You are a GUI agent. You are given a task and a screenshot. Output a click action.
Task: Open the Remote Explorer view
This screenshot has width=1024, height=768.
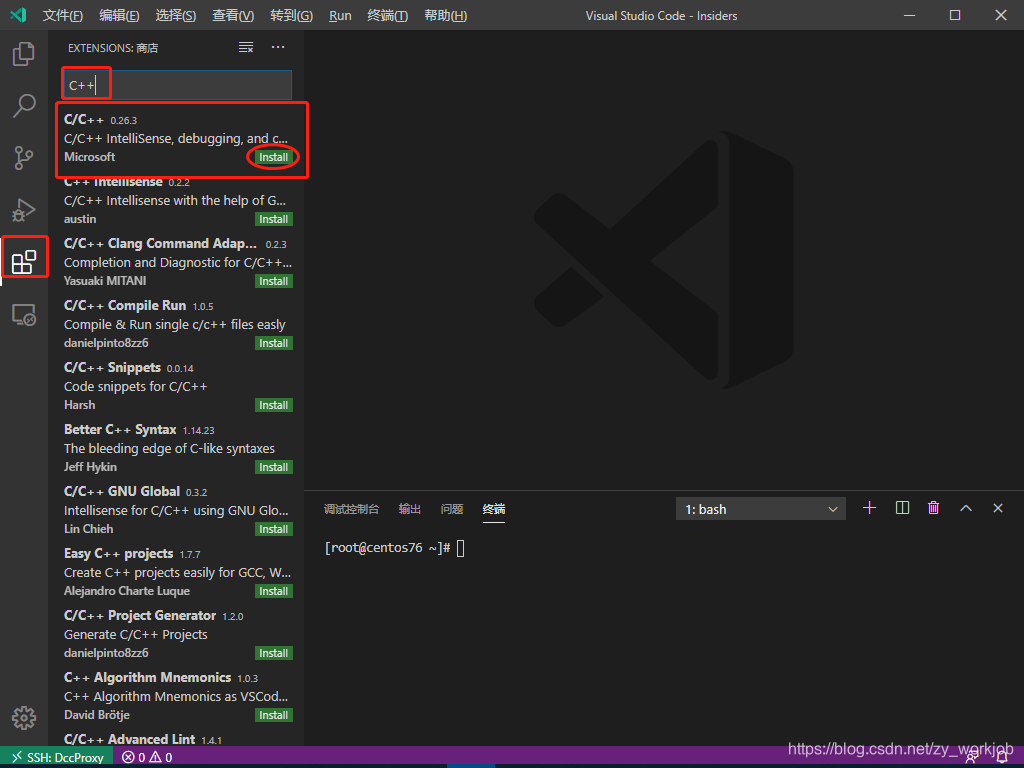pos(24,315)
